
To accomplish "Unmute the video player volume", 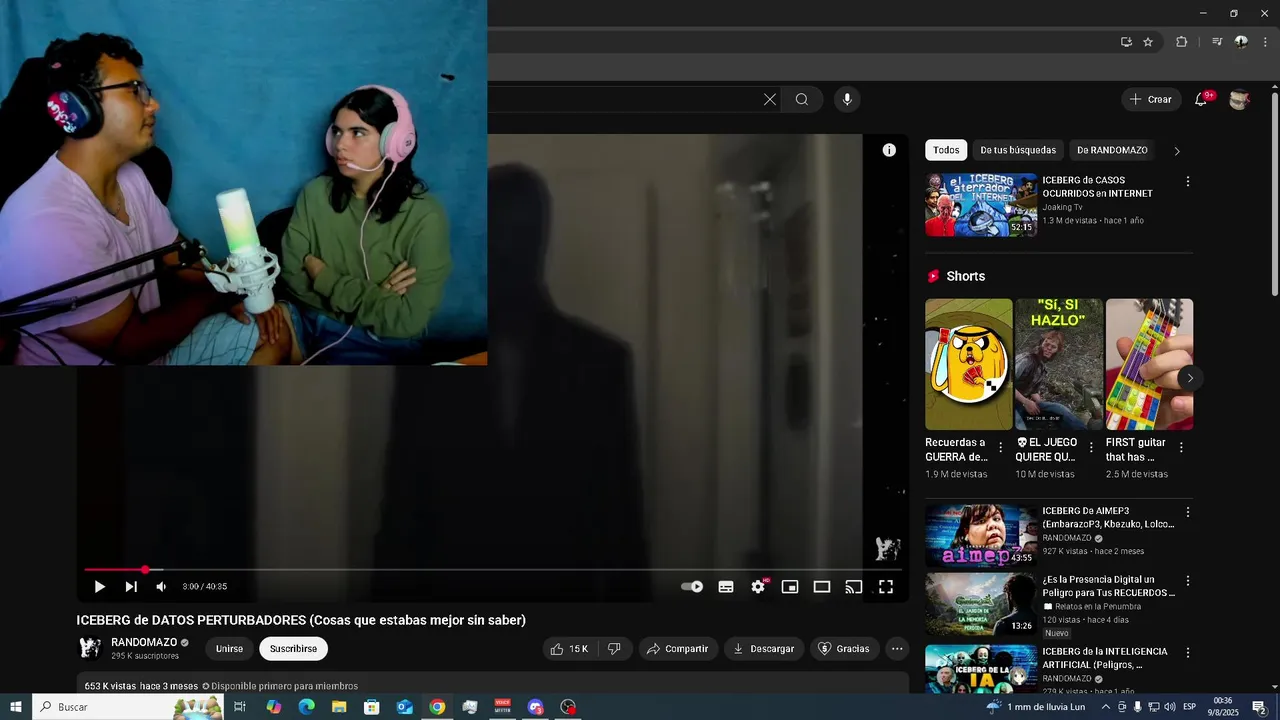I will click(x=161, y=587).
